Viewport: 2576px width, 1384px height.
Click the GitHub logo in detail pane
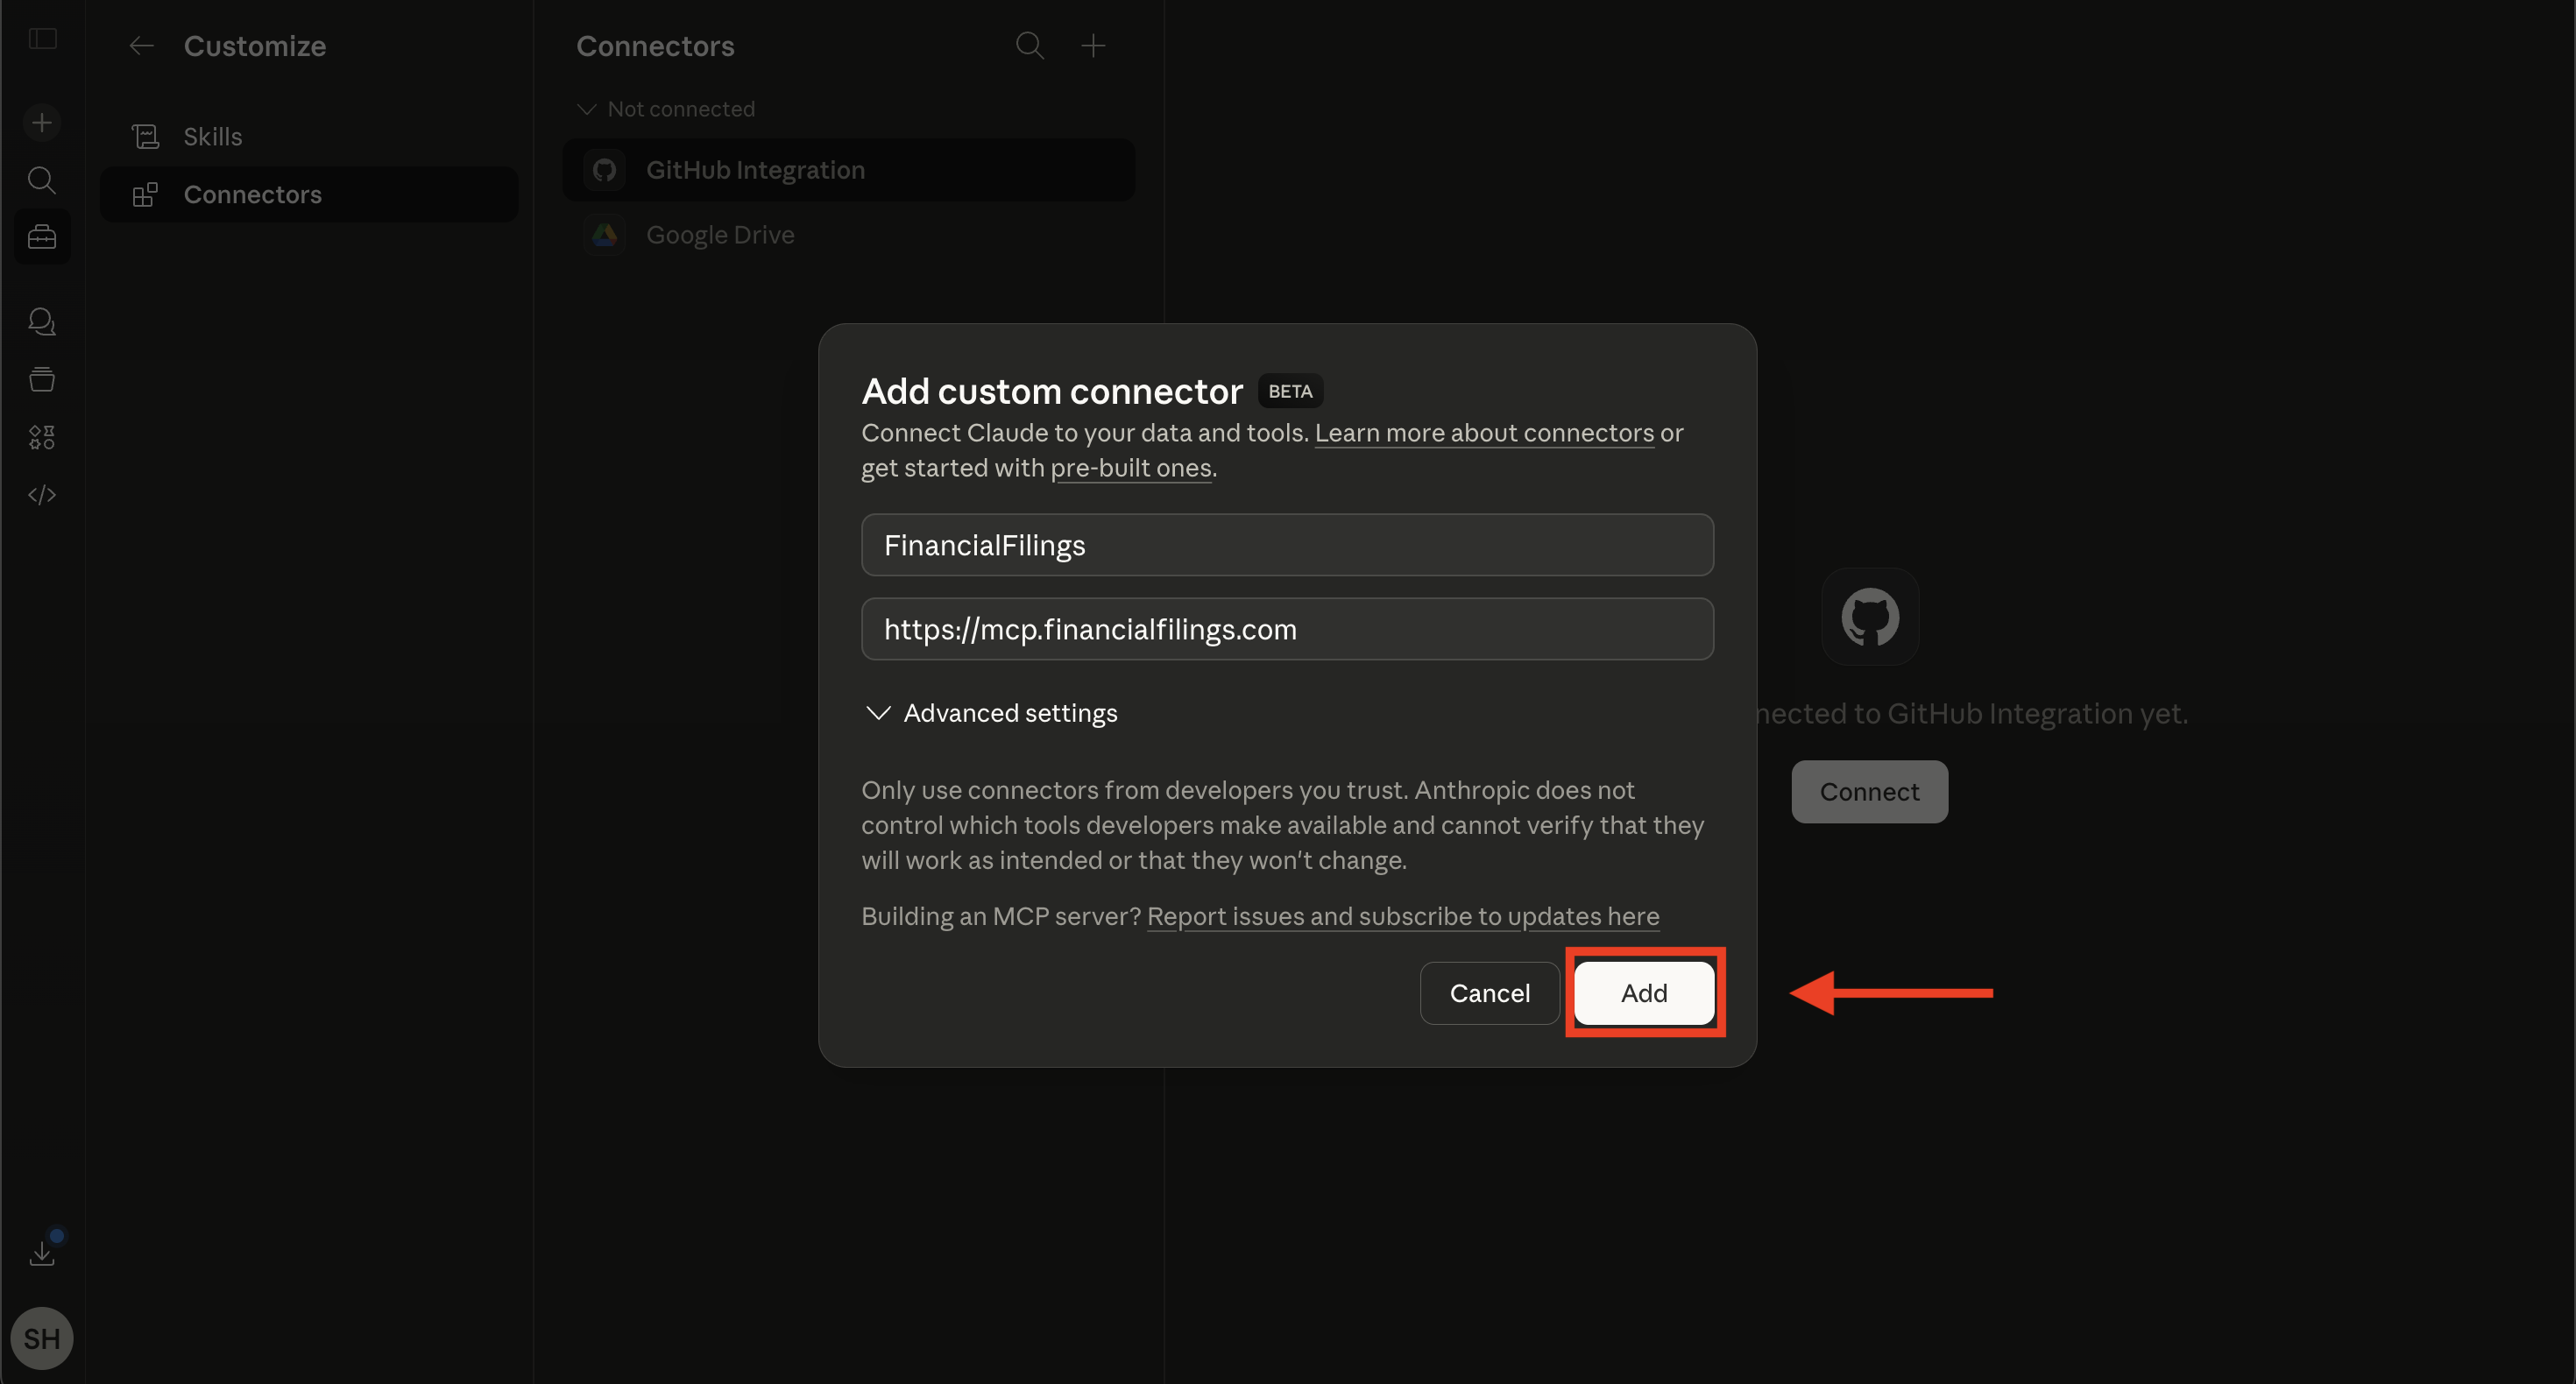[x=1870, y=617]
